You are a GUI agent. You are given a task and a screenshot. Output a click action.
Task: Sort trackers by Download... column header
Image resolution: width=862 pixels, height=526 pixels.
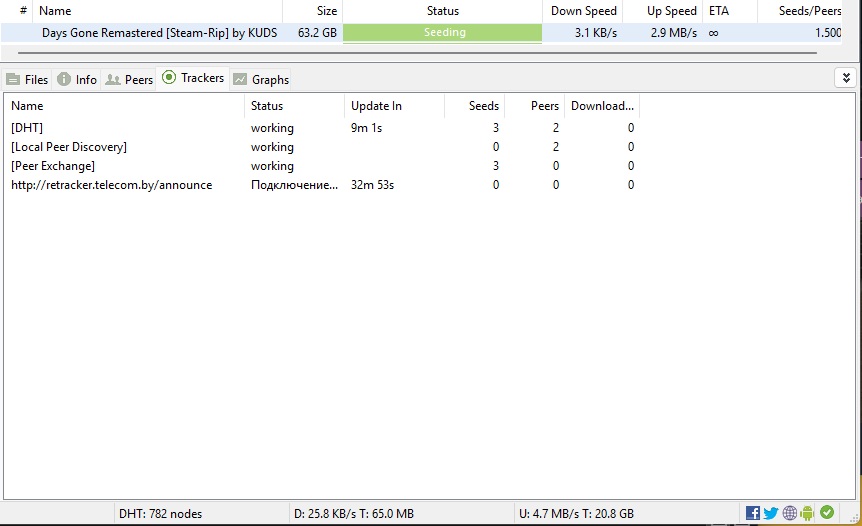[x=603, y=106]
